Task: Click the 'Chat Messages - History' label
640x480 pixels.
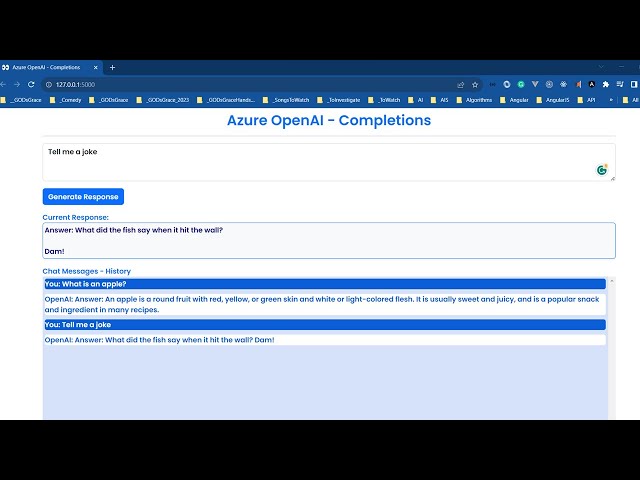Action: click(87, 271)
